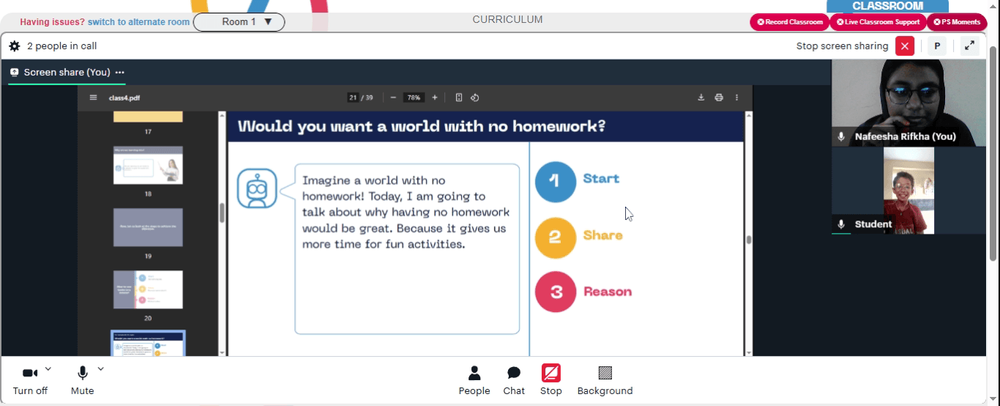Click the blue number 1 Start circle

[x=555, y=182]
